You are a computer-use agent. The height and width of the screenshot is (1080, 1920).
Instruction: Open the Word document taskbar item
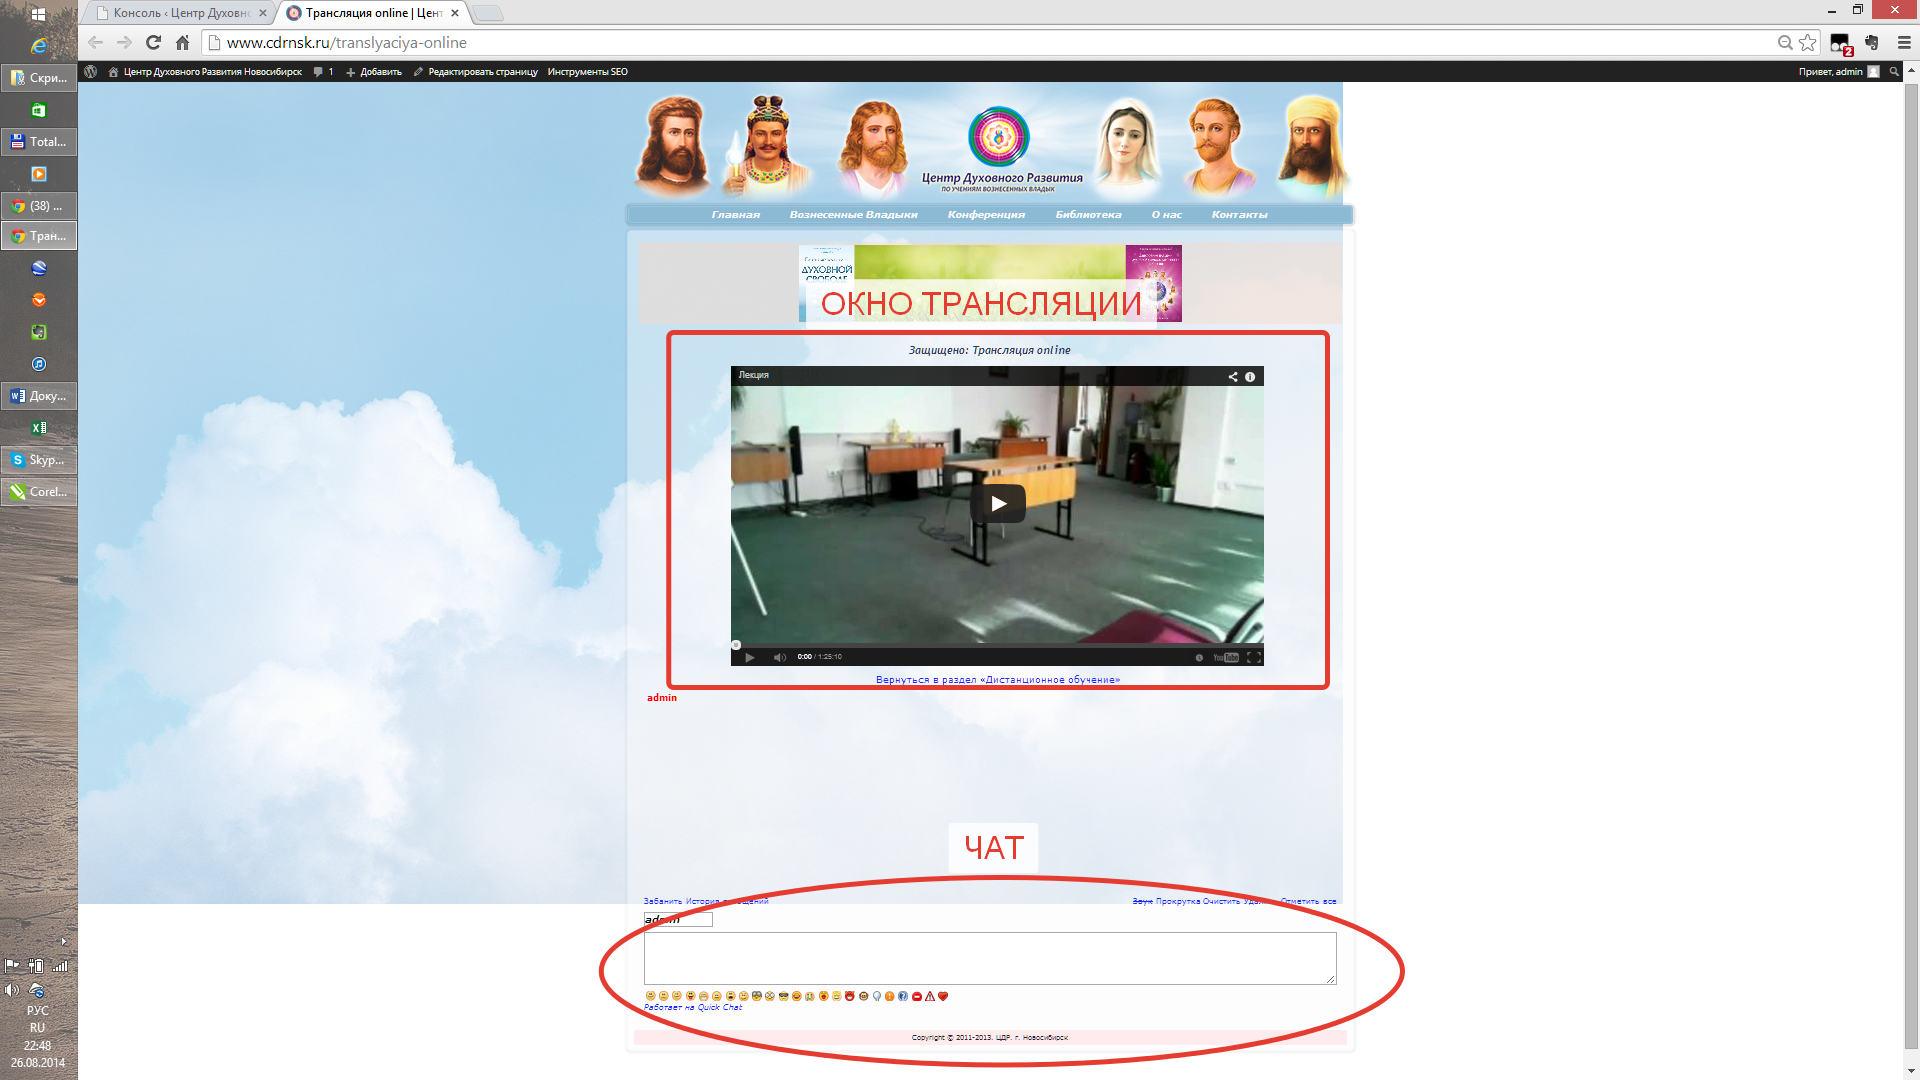click(39, 396)
